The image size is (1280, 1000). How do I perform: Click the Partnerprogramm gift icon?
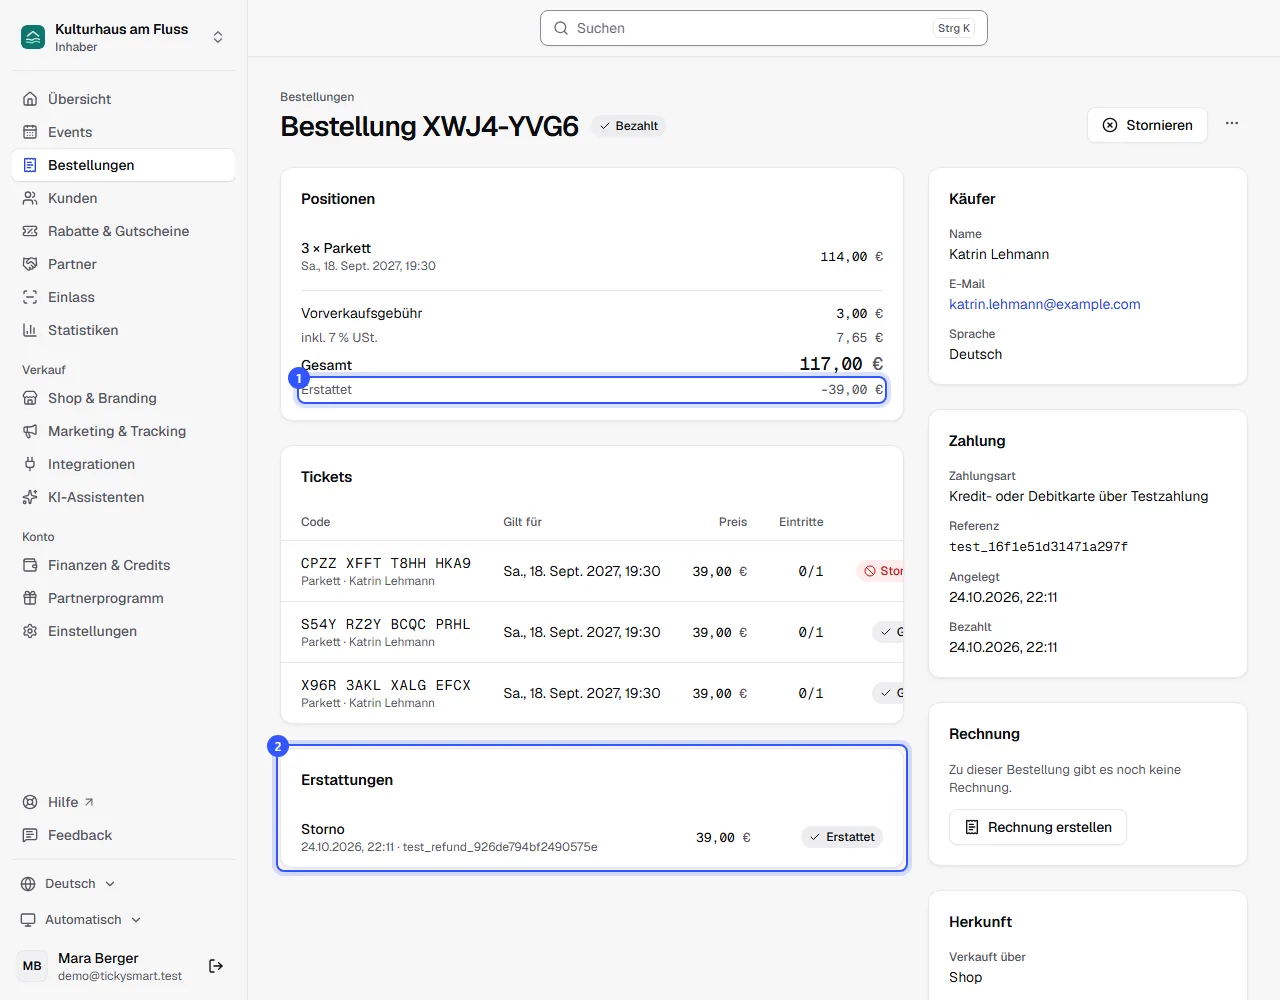tap(30, 598)
